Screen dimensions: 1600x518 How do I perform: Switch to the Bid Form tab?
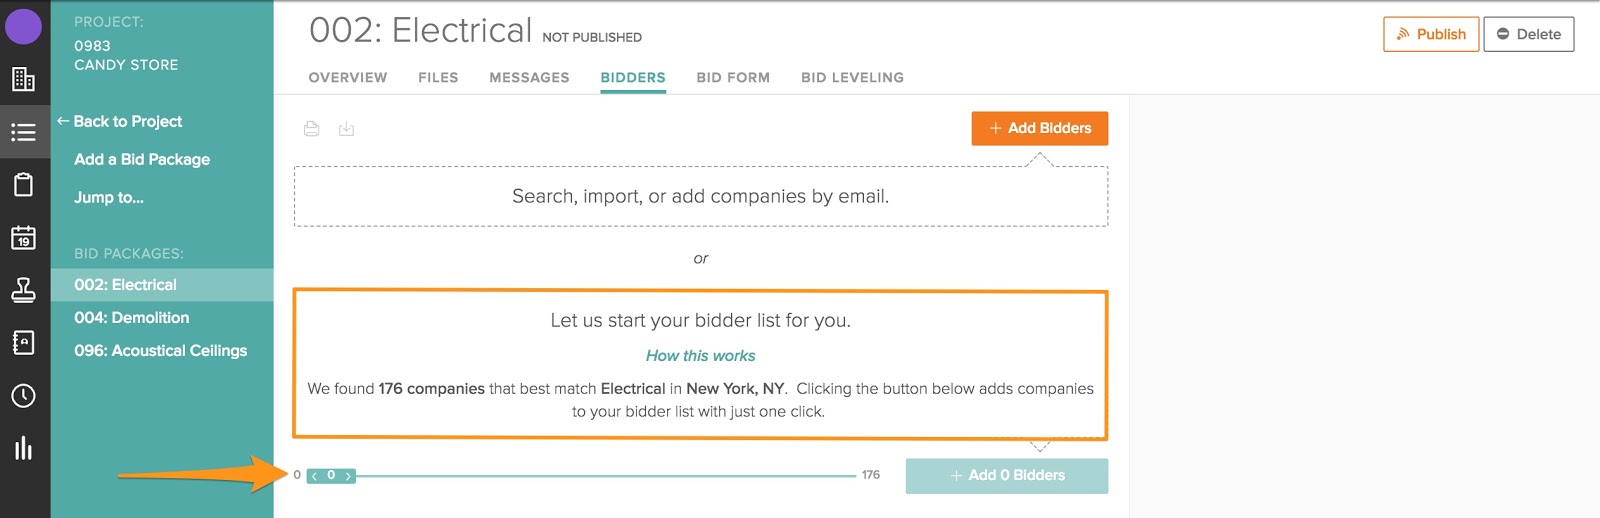733,78
